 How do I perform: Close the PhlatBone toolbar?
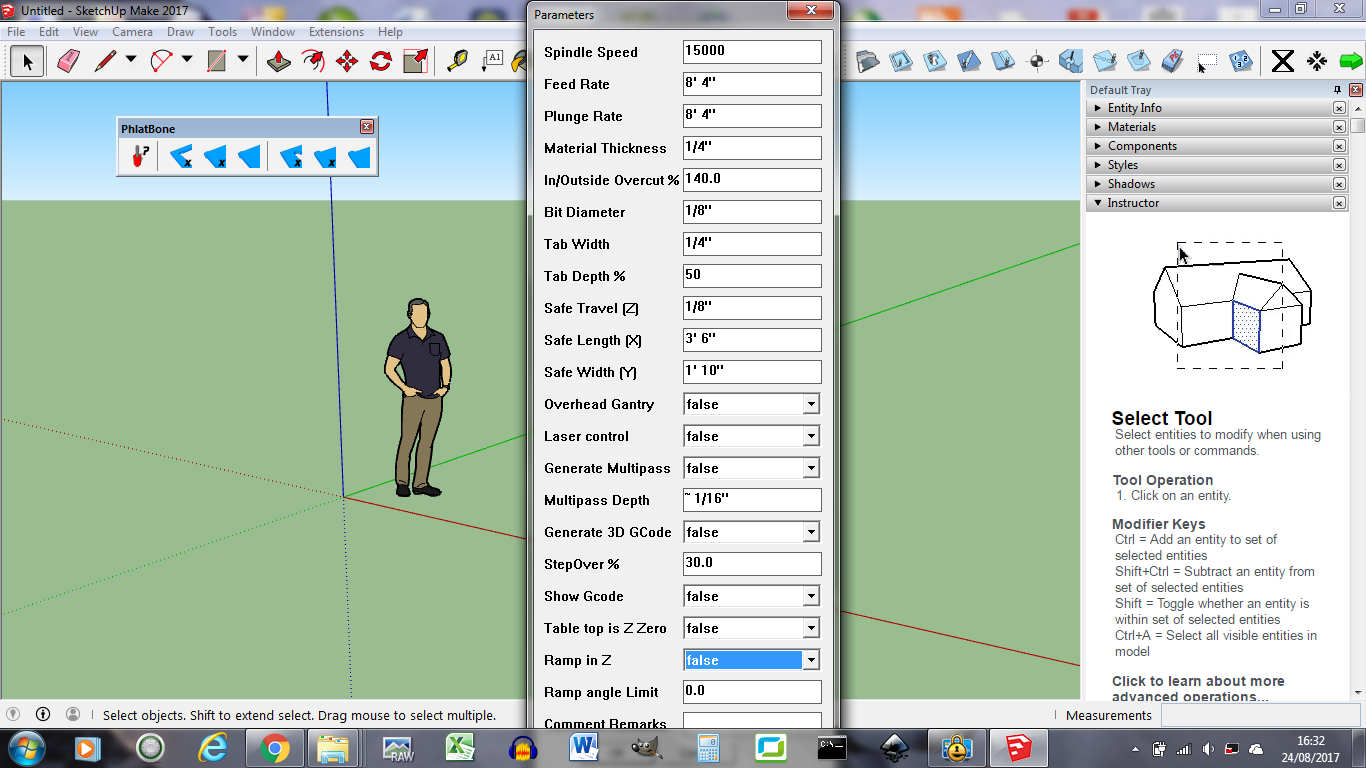coord(367,127)
